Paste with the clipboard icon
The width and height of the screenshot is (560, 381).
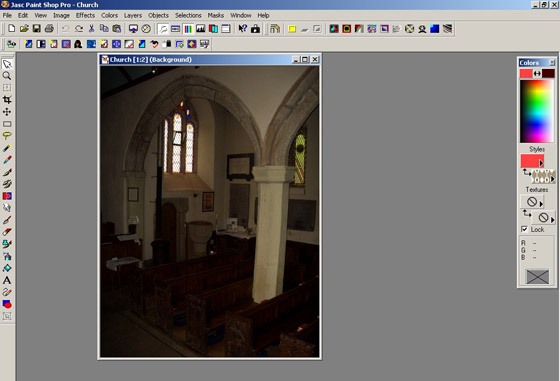(117, 29)
